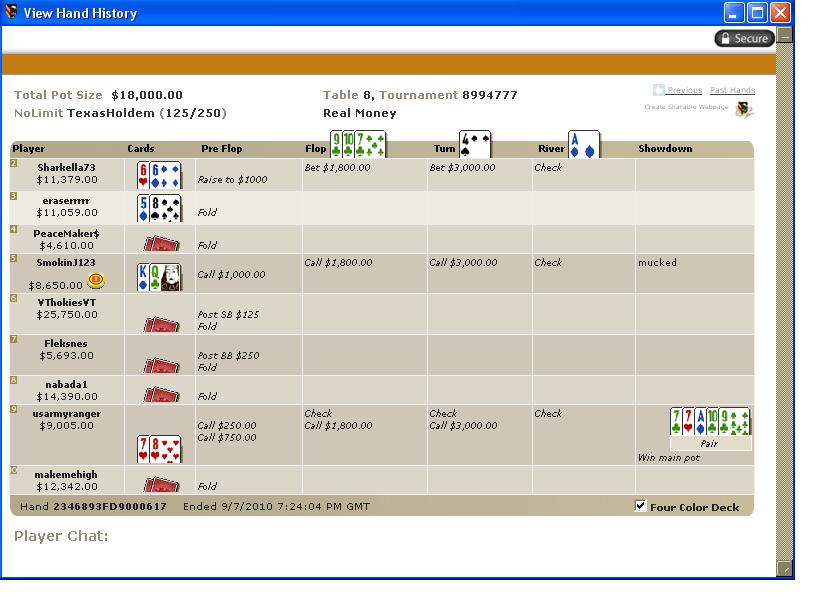Viewport: 820px width, 615px height.
Task: Click the Showdown column header
Action: click(665, 149)
